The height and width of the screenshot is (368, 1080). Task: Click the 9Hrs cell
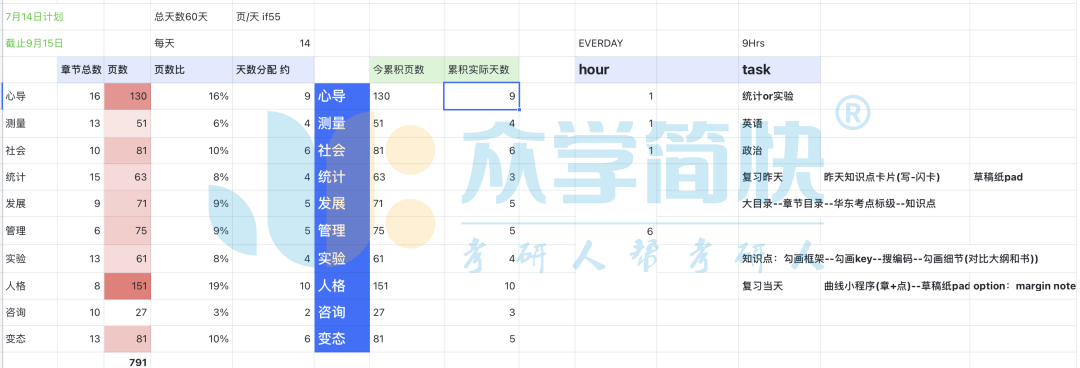[x=779, y=43]
